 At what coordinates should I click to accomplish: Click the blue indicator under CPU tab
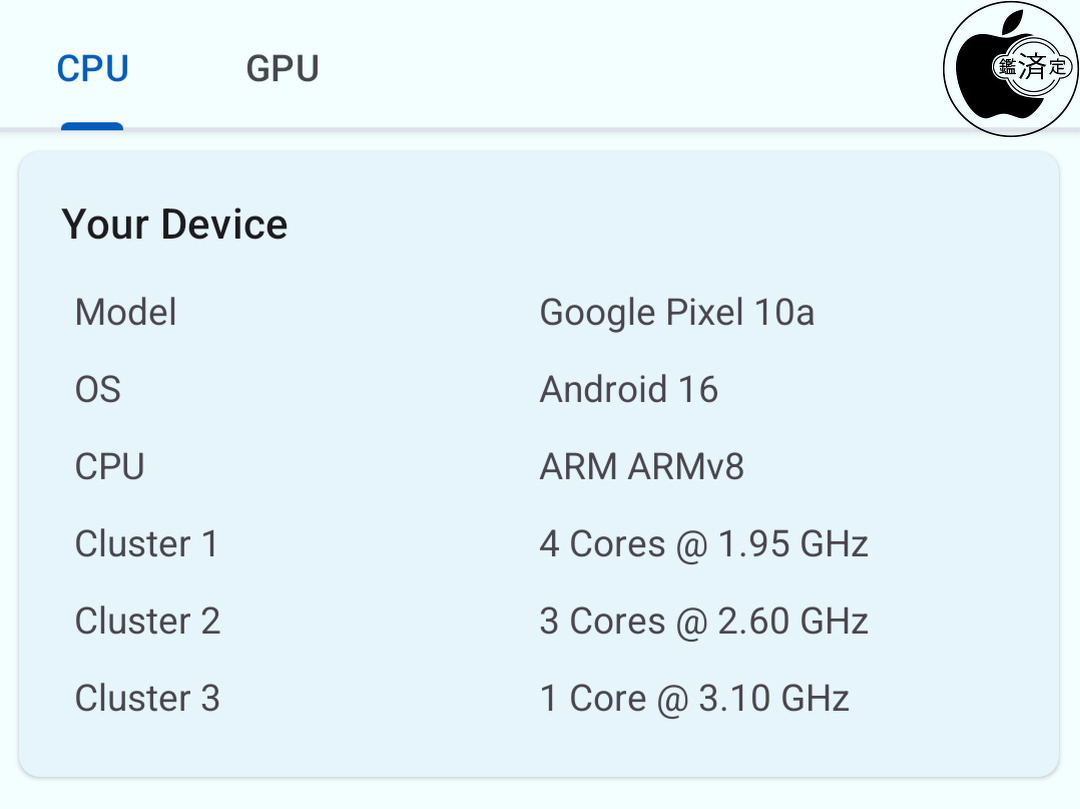point(92,126)
